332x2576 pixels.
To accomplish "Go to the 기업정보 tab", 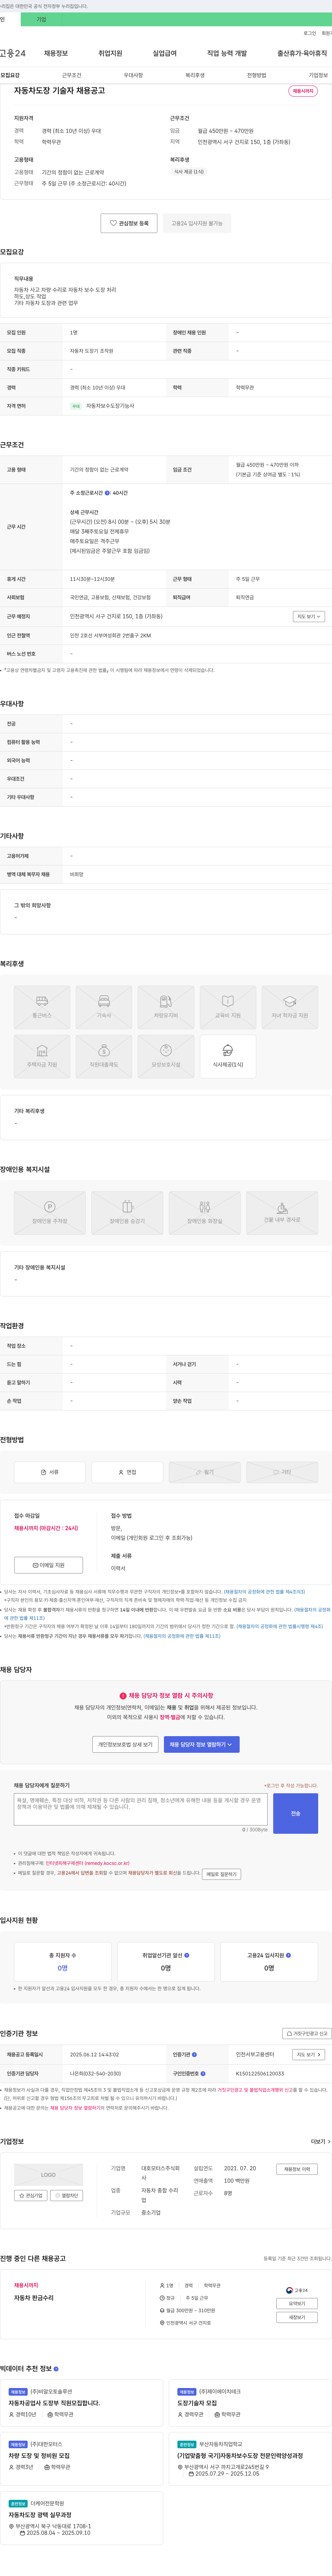I will (318, 75).
